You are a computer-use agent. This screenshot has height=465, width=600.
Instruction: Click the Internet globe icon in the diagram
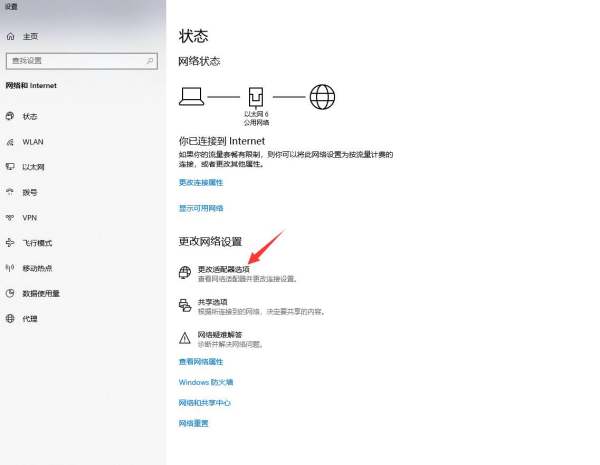tap(322, 97)
